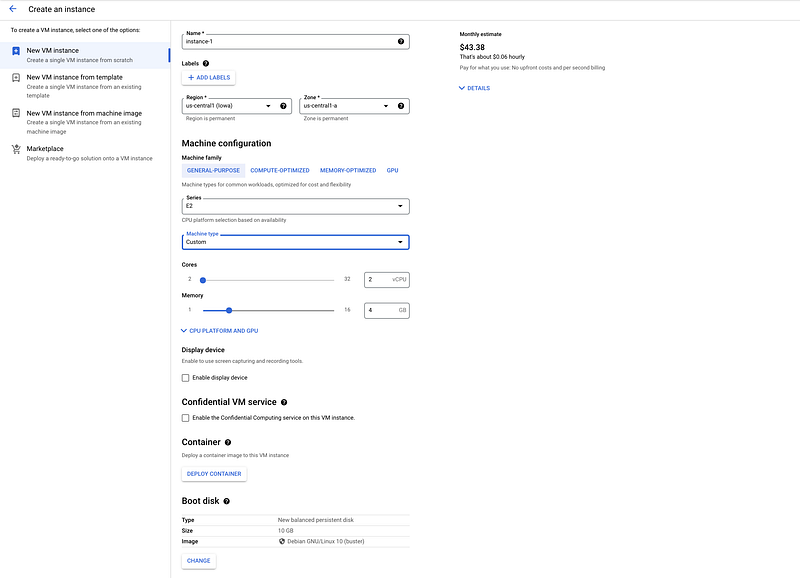
Task: Open Confidential VM service help icon
Action: [x=284, y=402]
